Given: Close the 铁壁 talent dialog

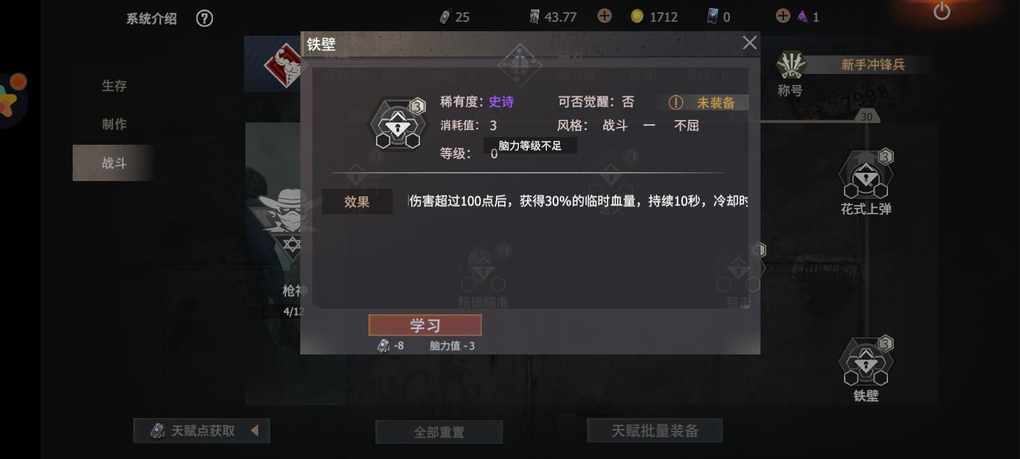Looking at the screenshot, I should point(749,43).
